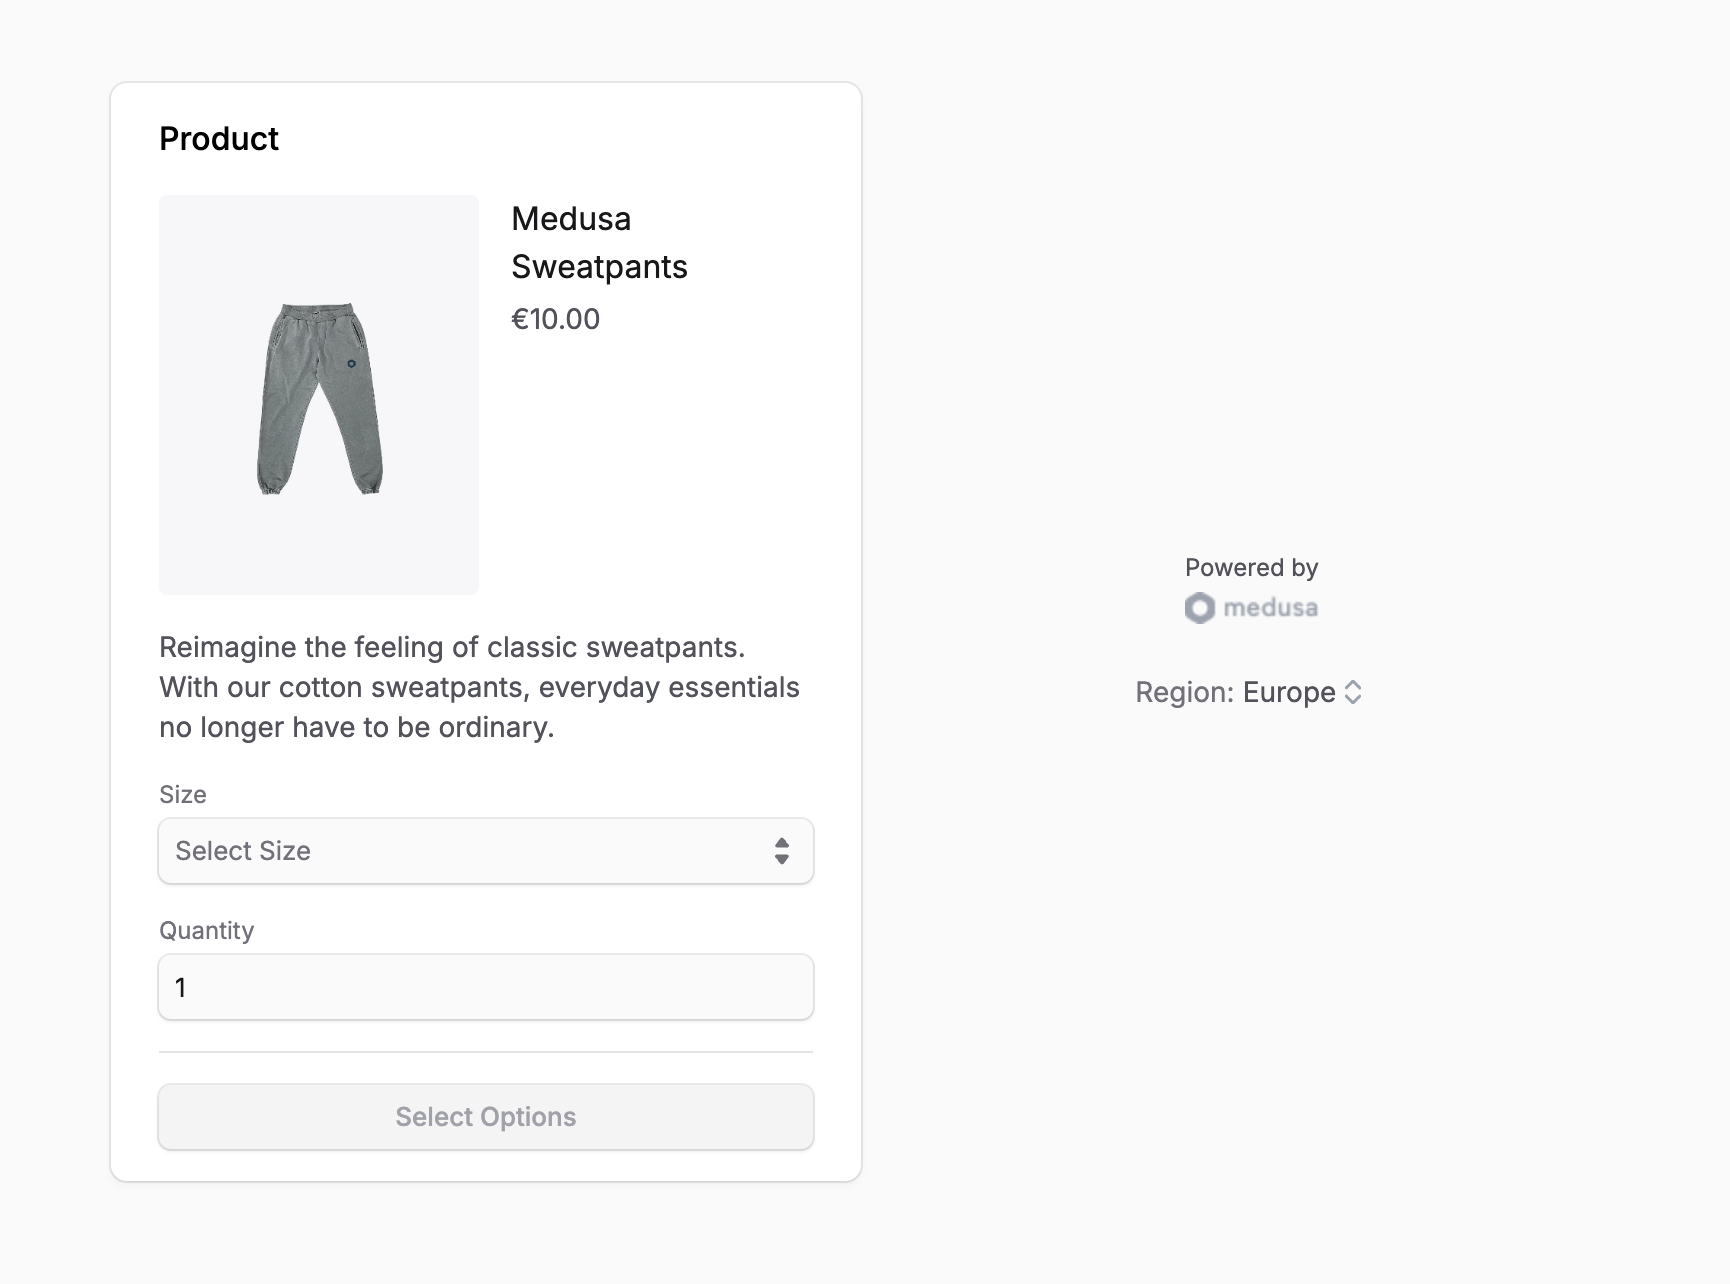Screen dimensions: 1730x1284
Task: Click the Product heading
Action: point(218,139)
